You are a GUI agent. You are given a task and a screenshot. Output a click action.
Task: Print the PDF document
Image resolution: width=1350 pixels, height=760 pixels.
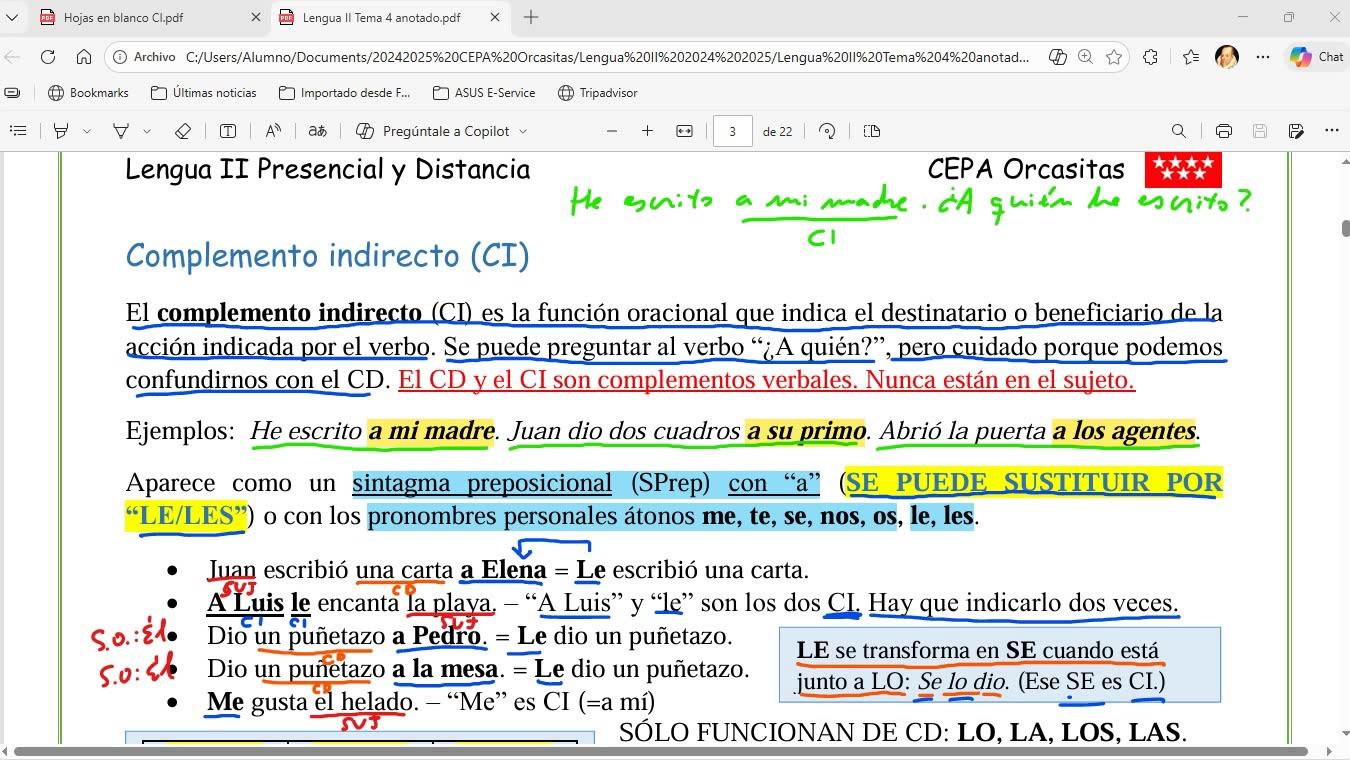tap(1223, 131)
